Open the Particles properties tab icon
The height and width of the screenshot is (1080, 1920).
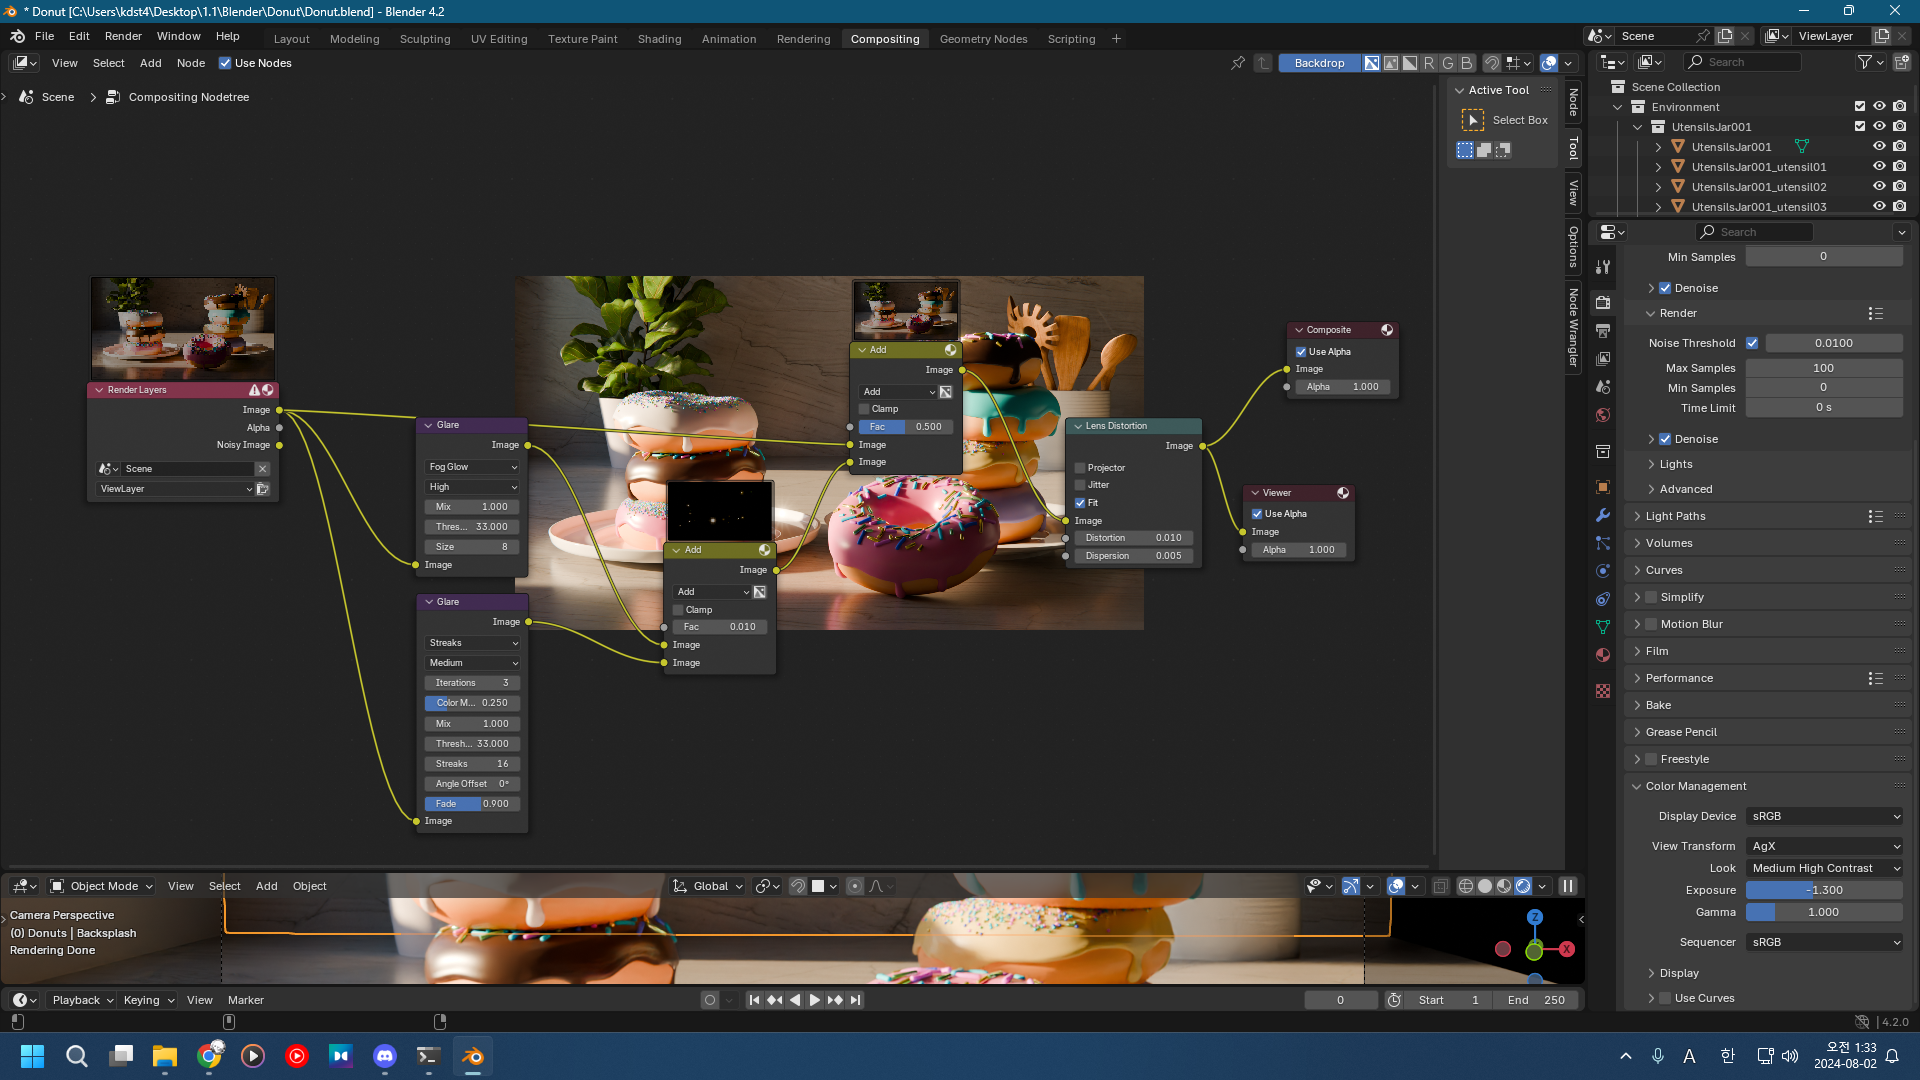pos(1603,543)
